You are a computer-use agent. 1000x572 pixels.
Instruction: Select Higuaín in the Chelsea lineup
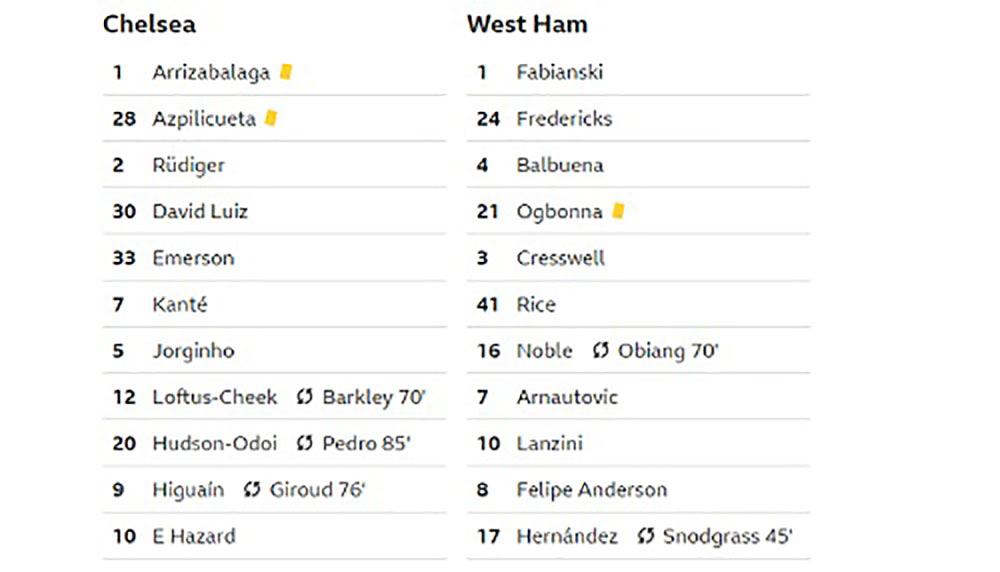188,490
